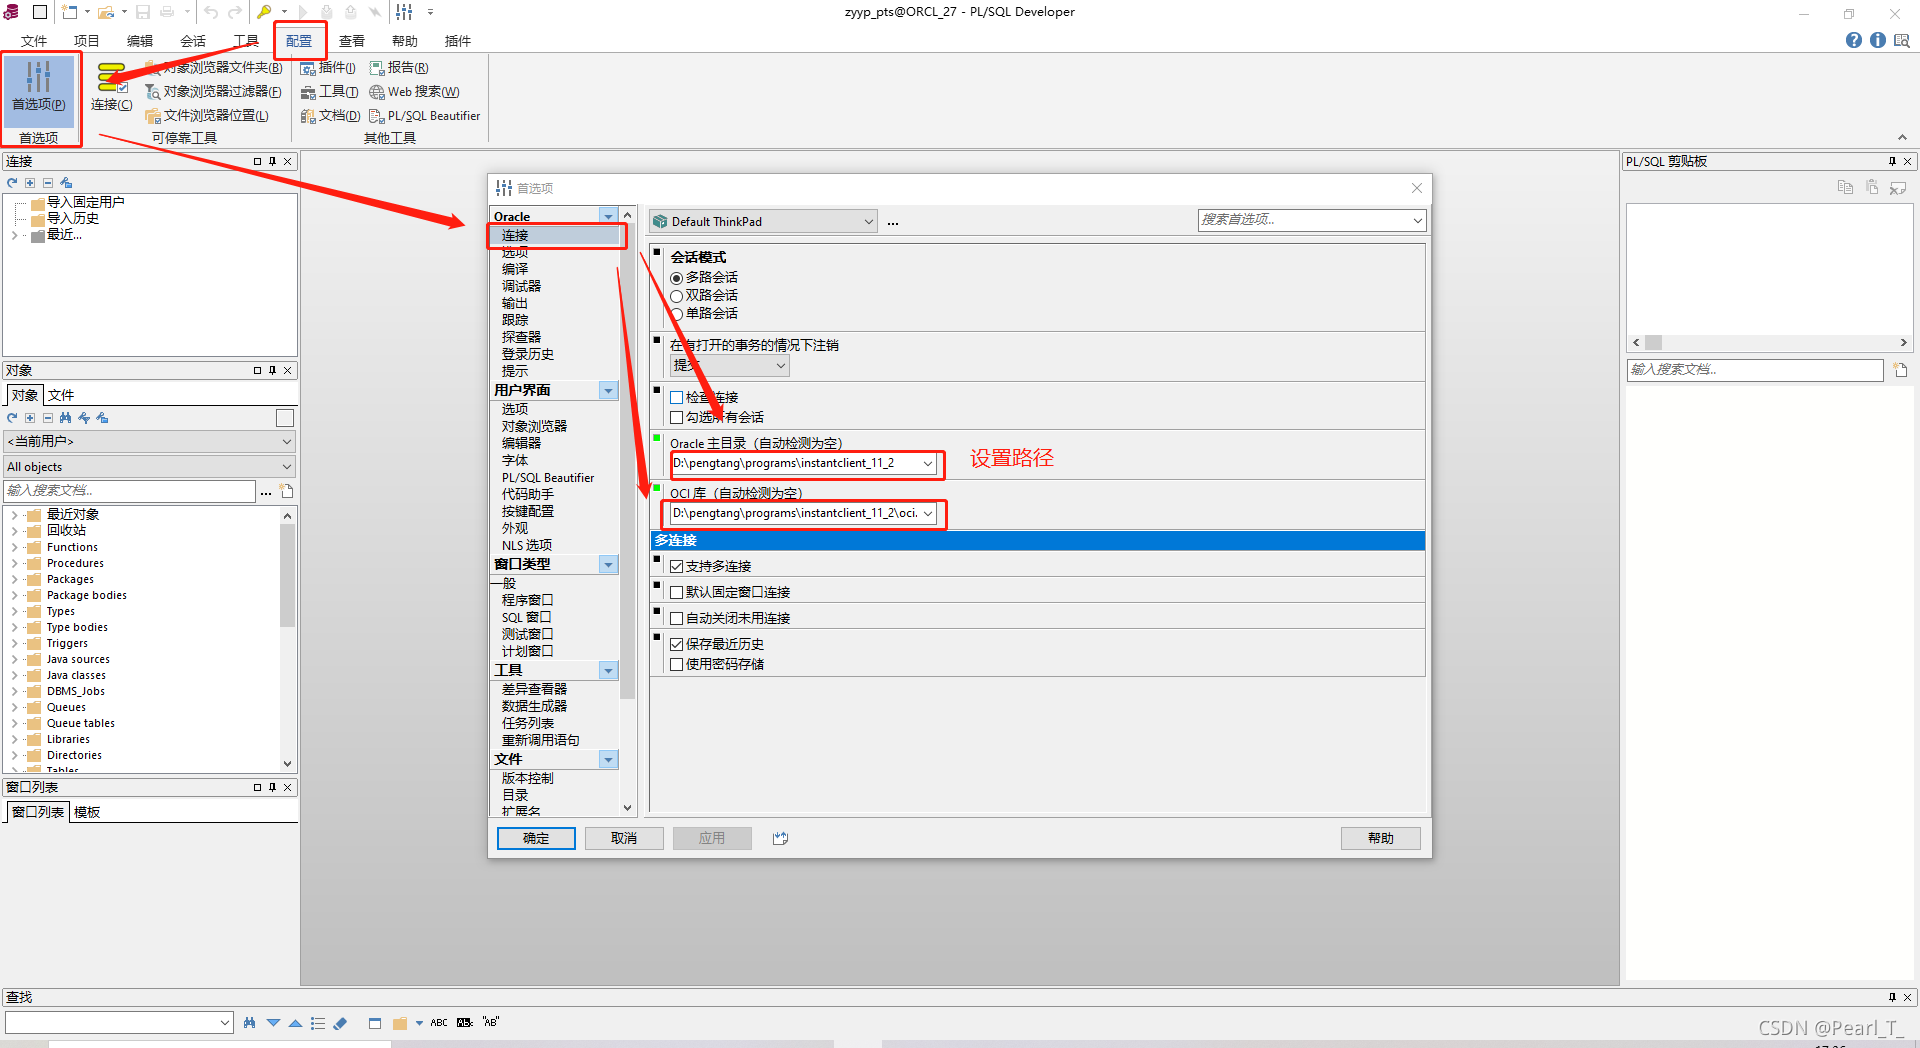This screenshot has width=1920, height=1048.
Task: Click the preference set import/export icon beside 应用
Action: [x=781, y=838]
